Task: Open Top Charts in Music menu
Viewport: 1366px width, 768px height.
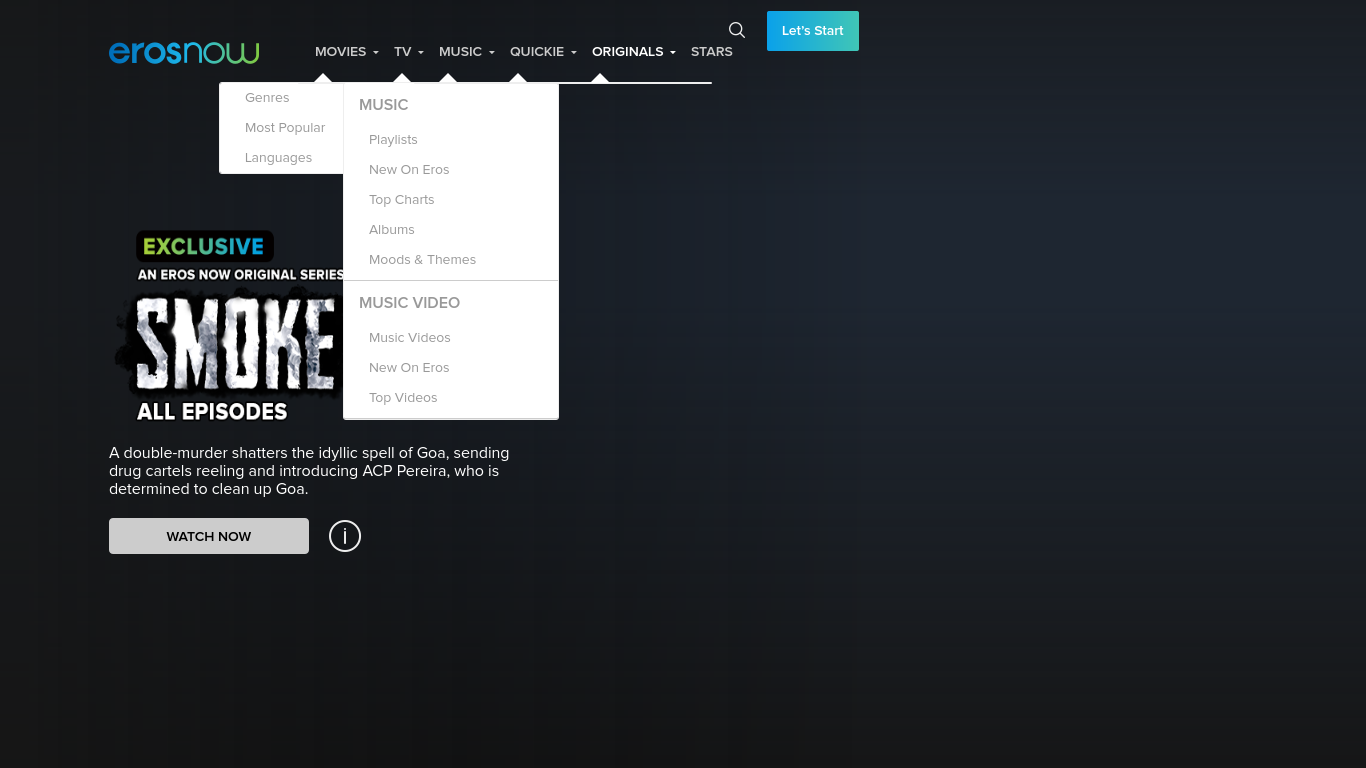Action: (401, 200)
